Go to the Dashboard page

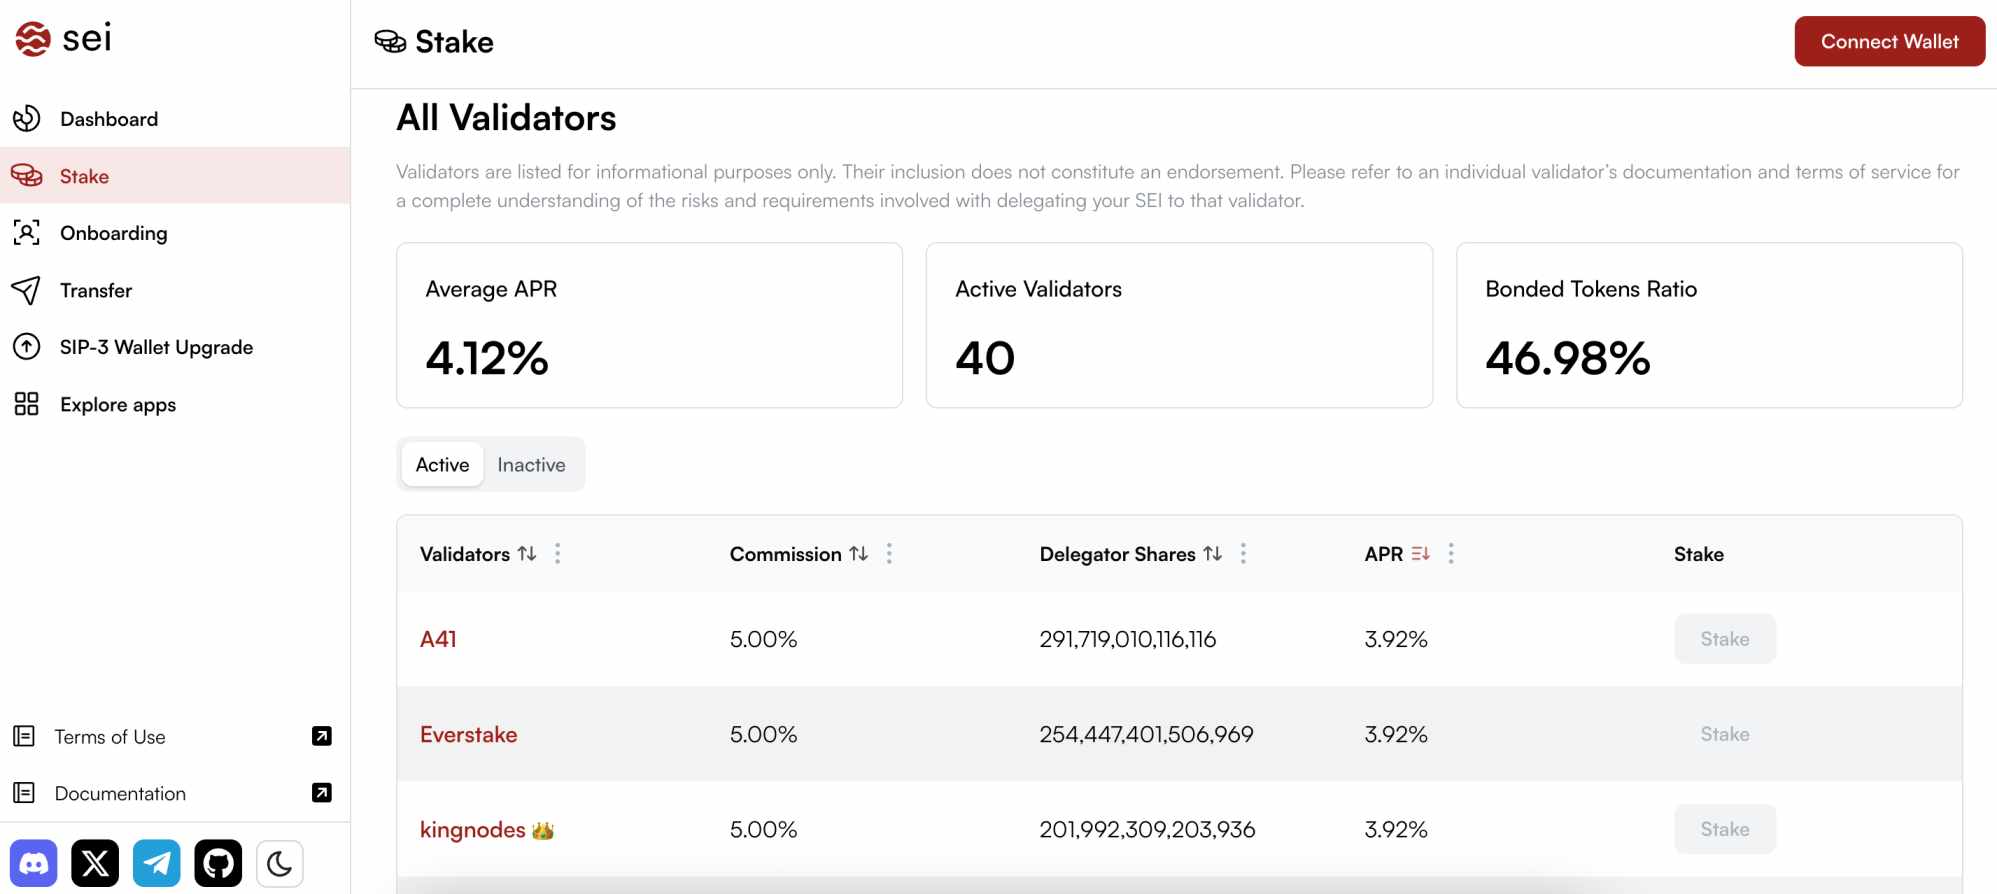coord(175,119)
